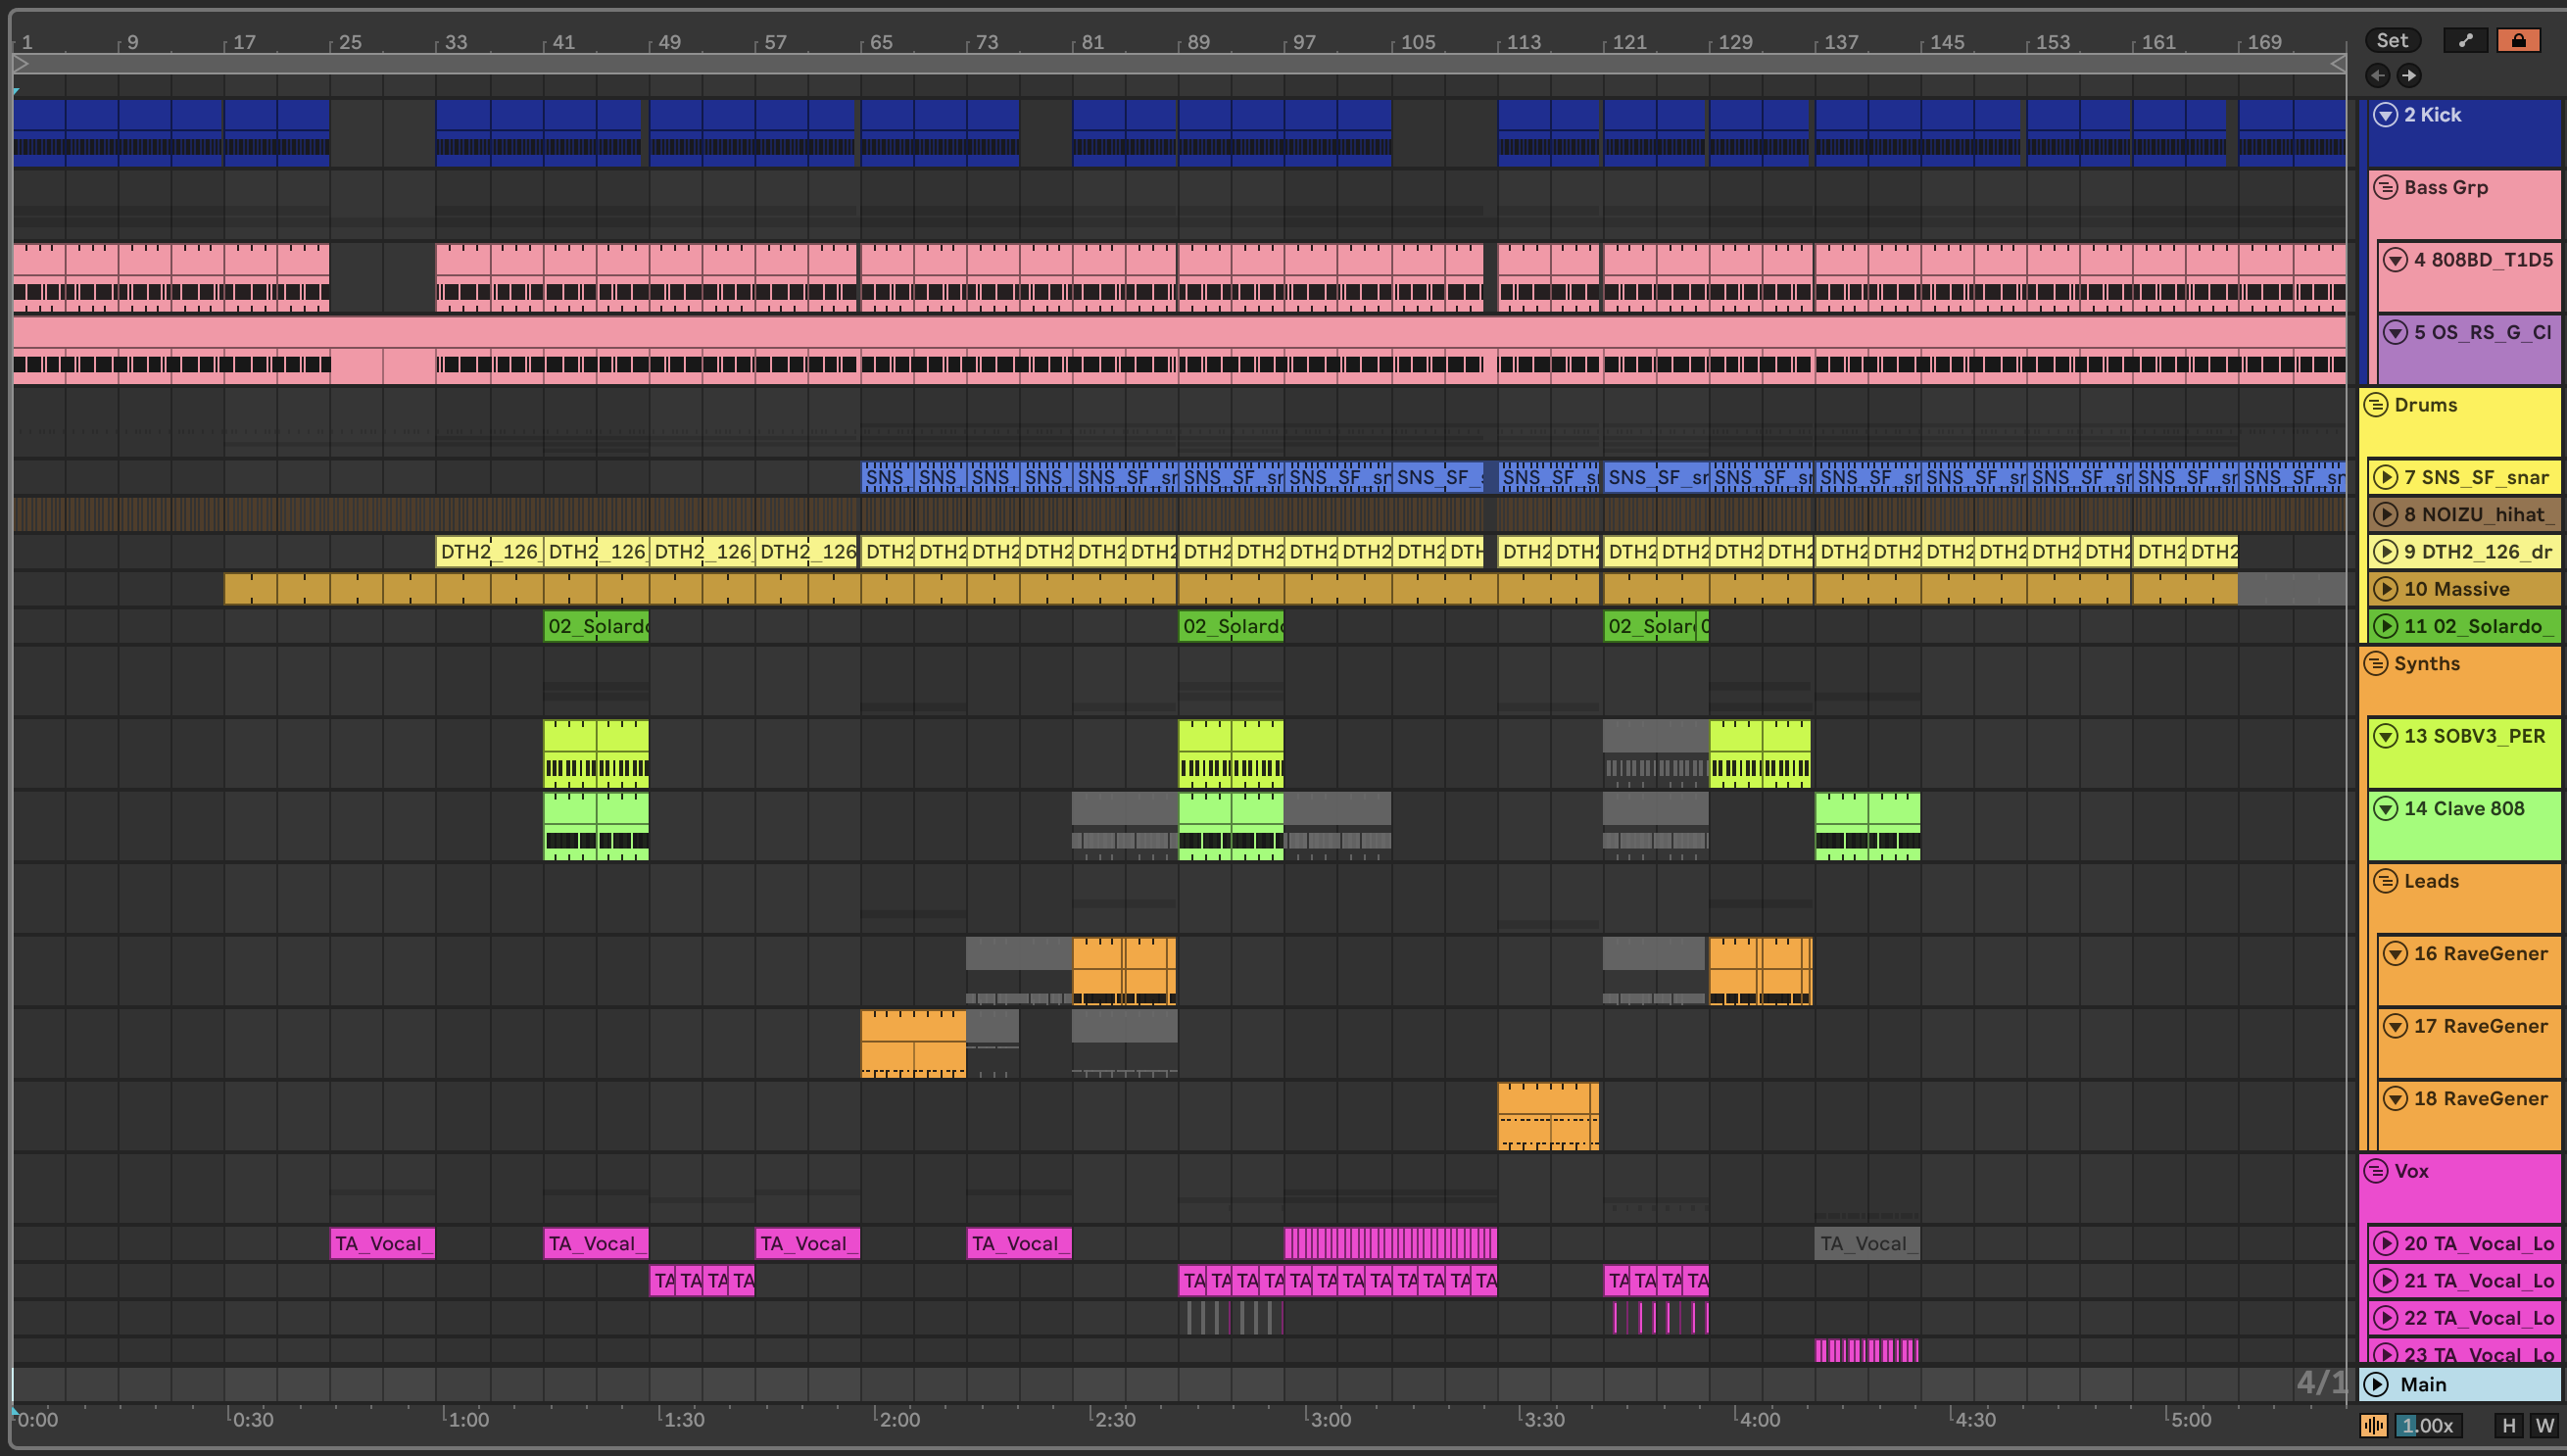Click the 1.00x zoom factor field
The image size is (2567, 1456).
coord(2427,1425)
